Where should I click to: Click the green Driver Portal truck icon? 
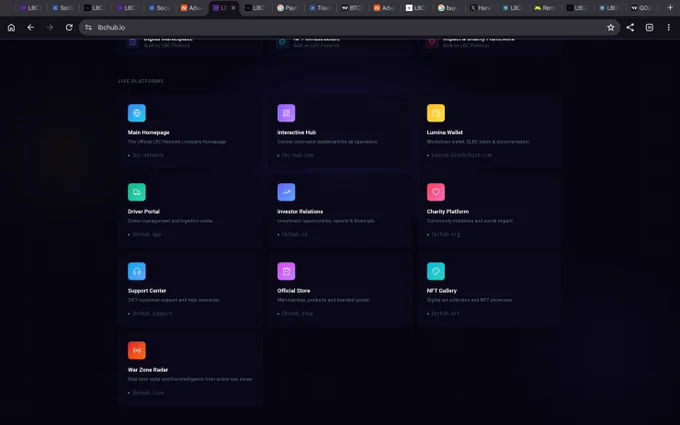tap(137, 192)
